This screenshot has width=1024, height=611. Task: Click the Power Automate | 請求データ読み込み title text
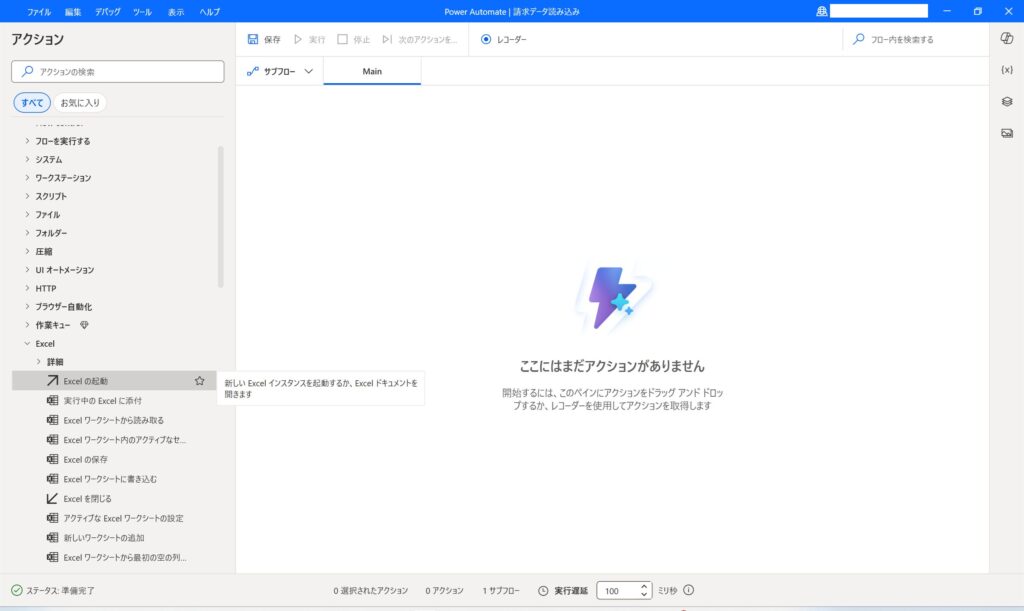point(512,12)
